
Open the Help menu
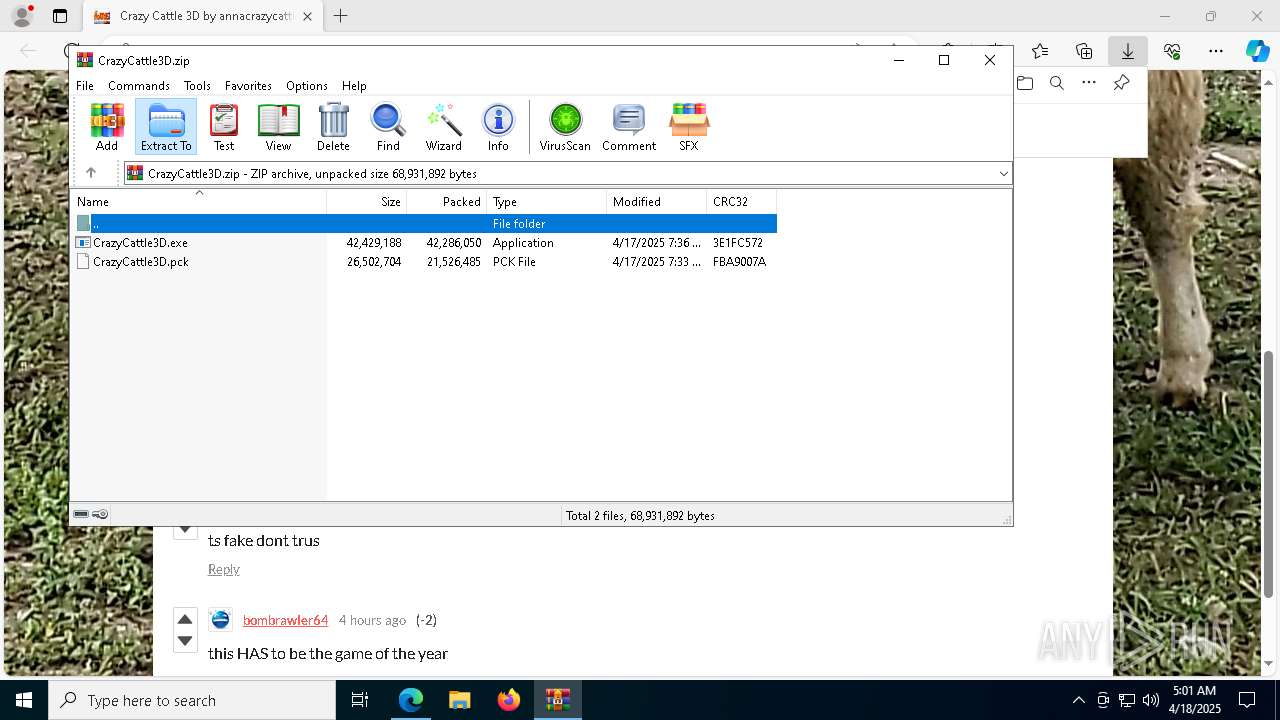(x=354, y=86)
